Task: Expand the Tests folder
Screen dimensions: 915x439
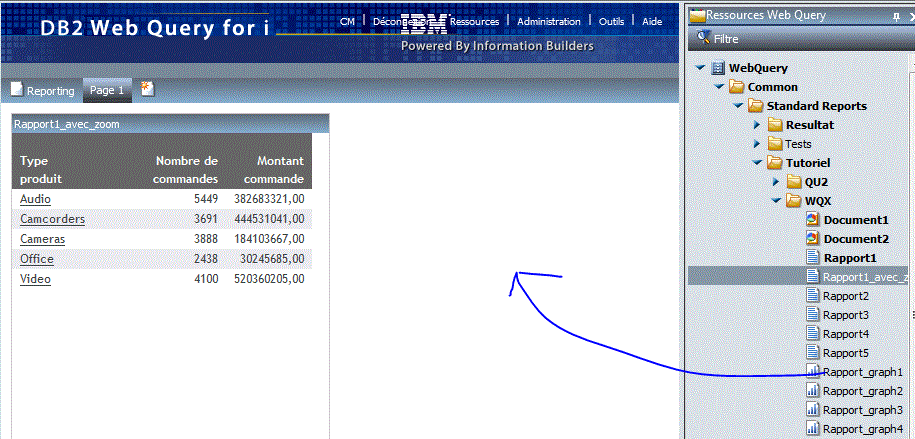Action: coord(757,144)
